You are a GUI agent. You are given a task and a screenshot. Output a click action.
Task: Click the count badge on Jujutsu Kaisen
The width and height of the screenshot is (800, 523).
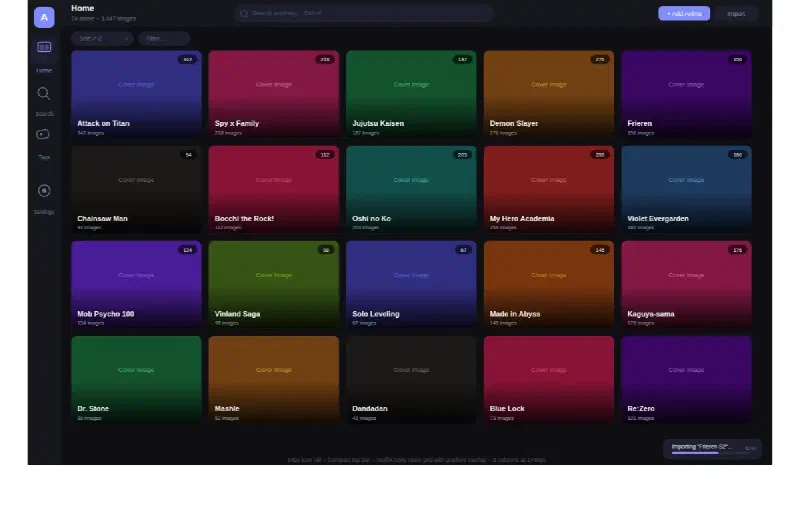[462, 60]
